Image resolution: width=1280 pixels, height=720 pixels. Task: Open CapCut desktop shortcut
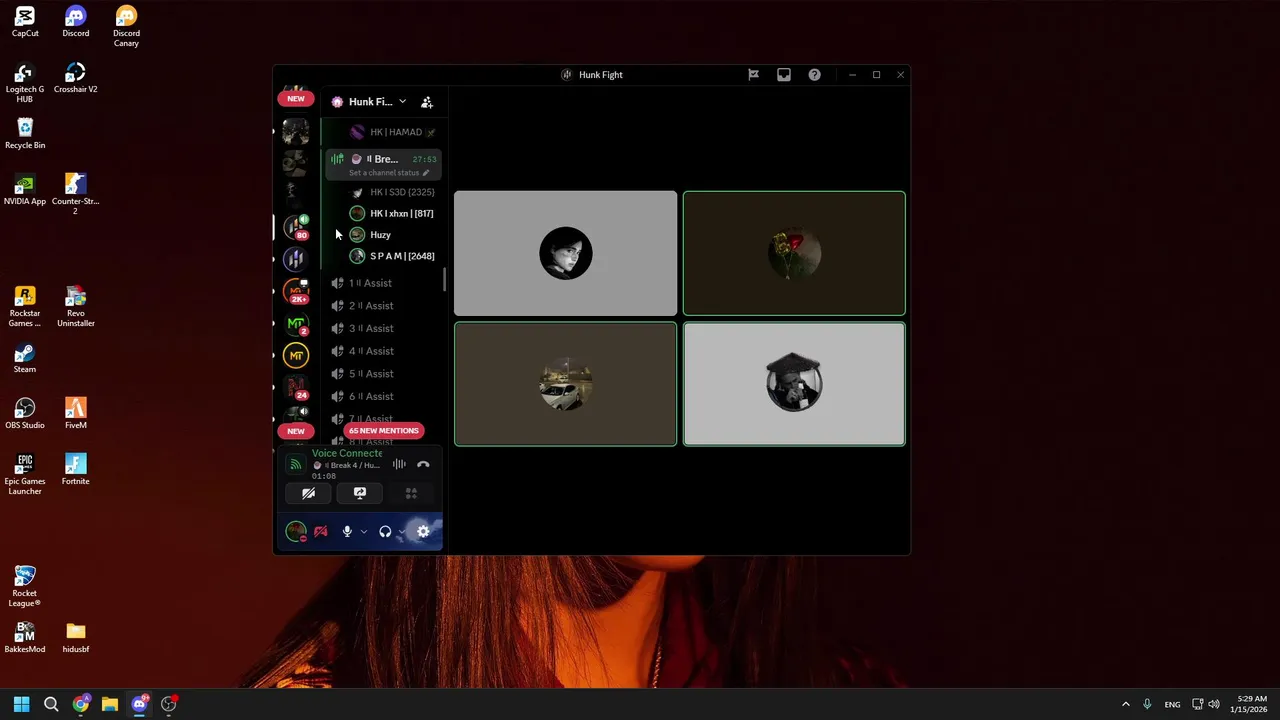[25, 22]
